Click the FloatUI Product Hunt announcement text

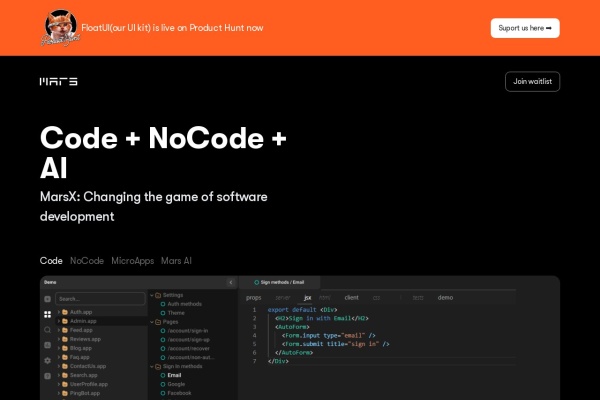pos(172,28)
